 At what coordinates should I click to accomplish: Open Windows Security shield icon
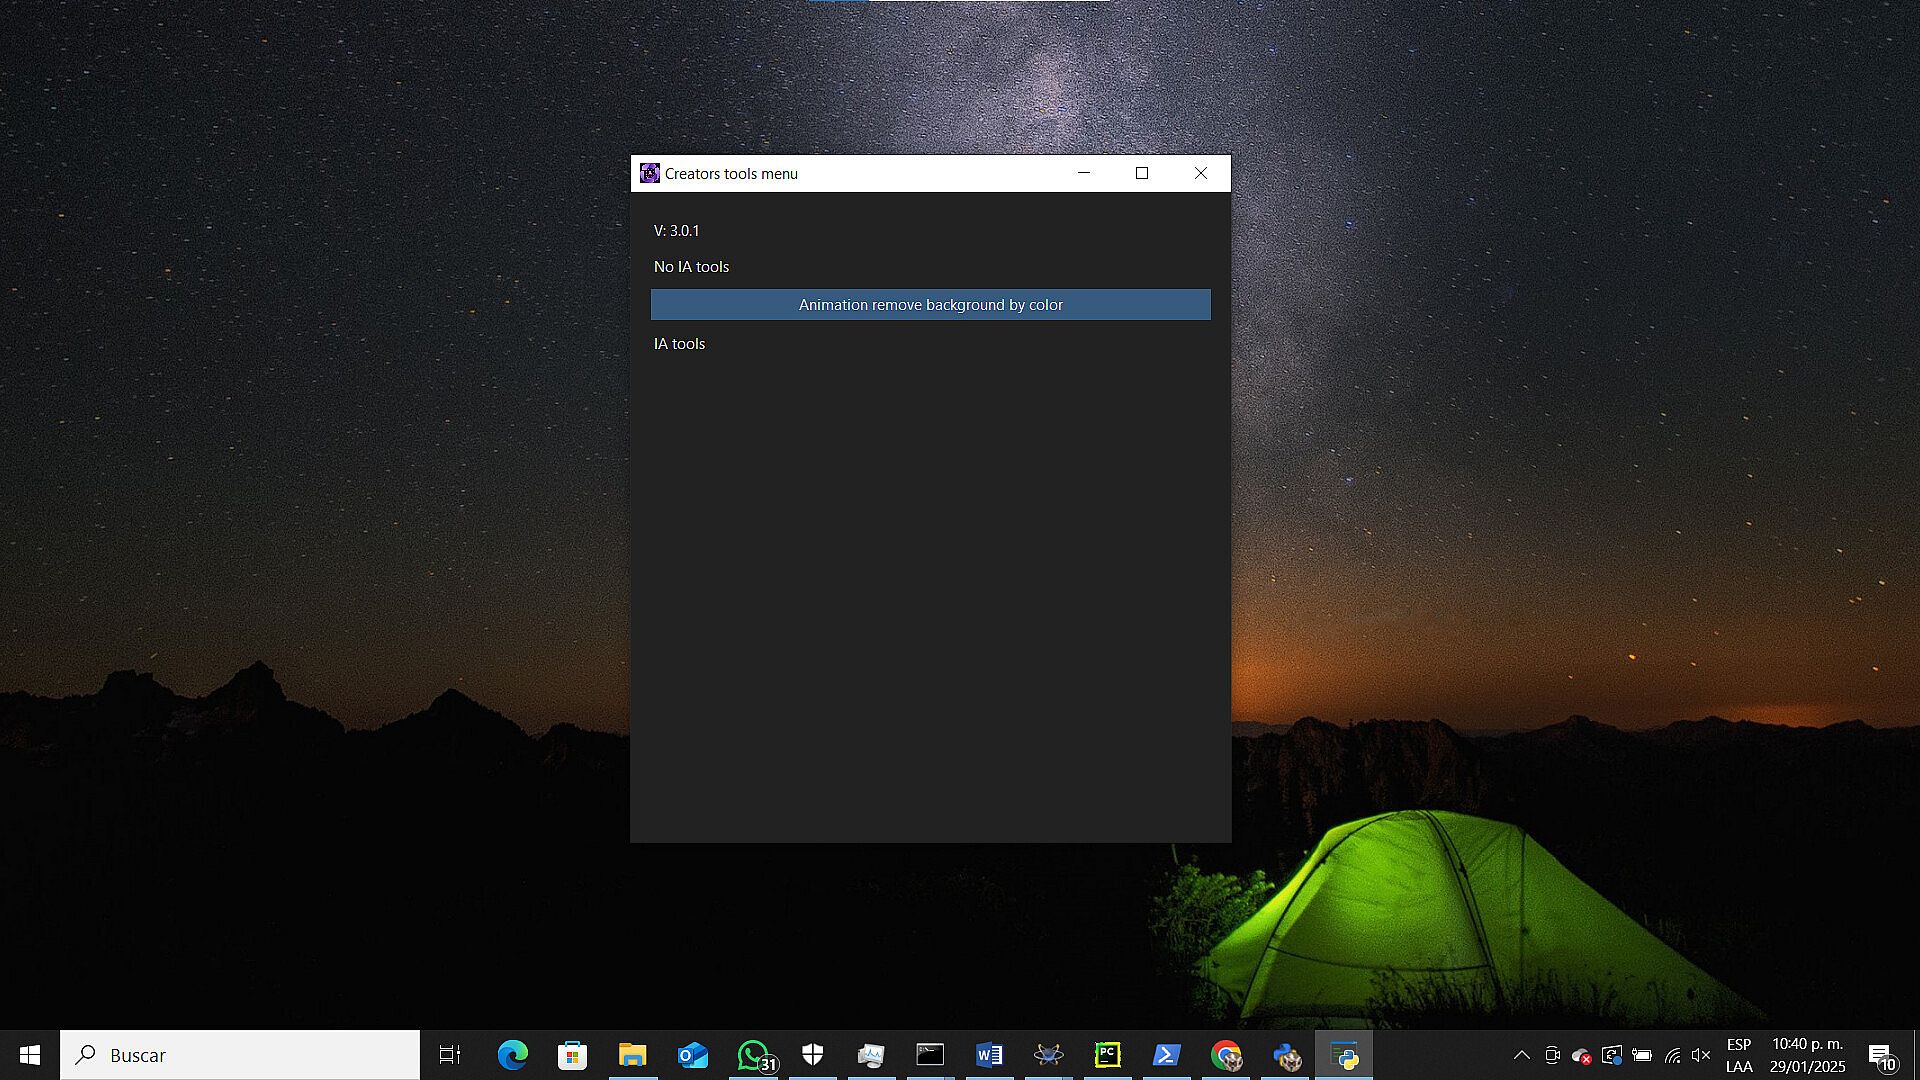coord(812,1055)
